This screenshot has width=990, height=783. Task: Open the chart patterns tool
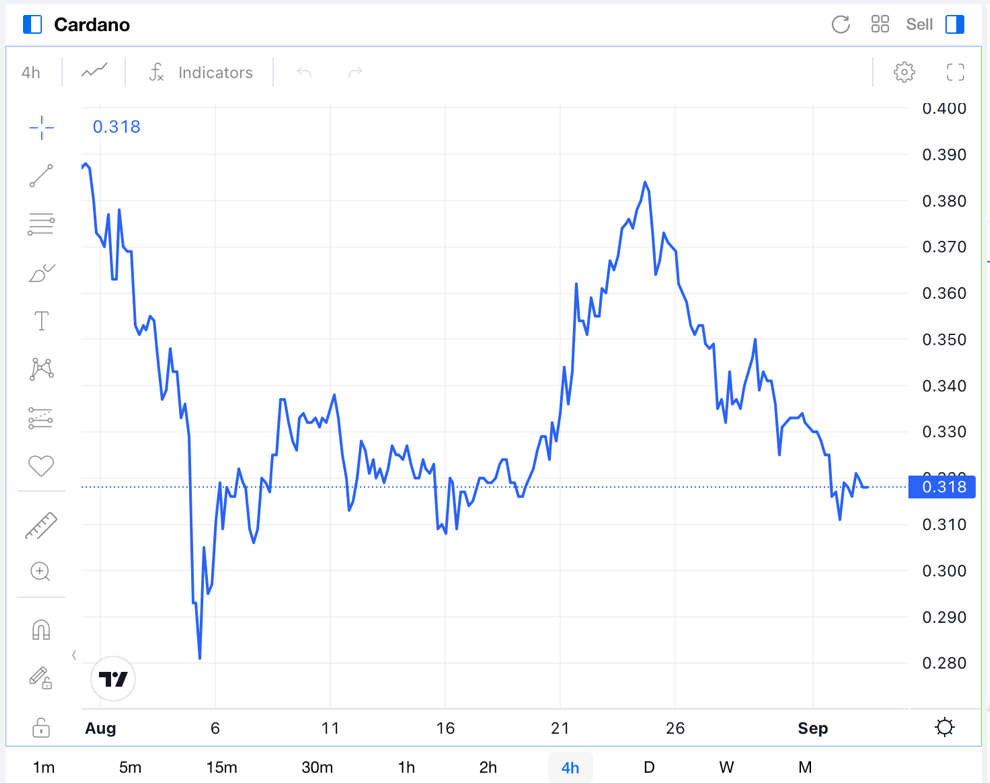point(41,369)
